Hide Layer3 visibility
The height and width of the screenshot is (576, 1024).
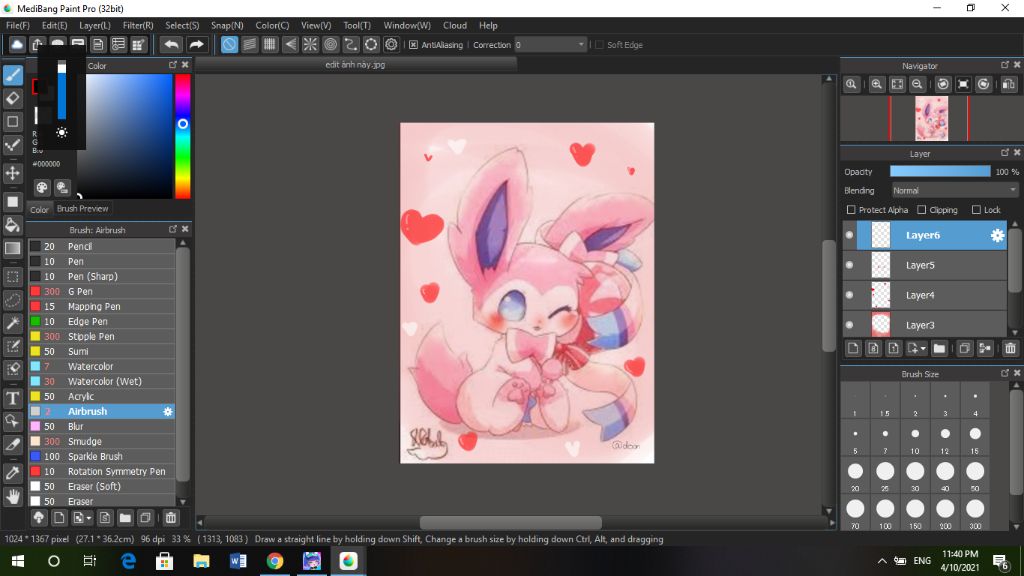point(850,325)
